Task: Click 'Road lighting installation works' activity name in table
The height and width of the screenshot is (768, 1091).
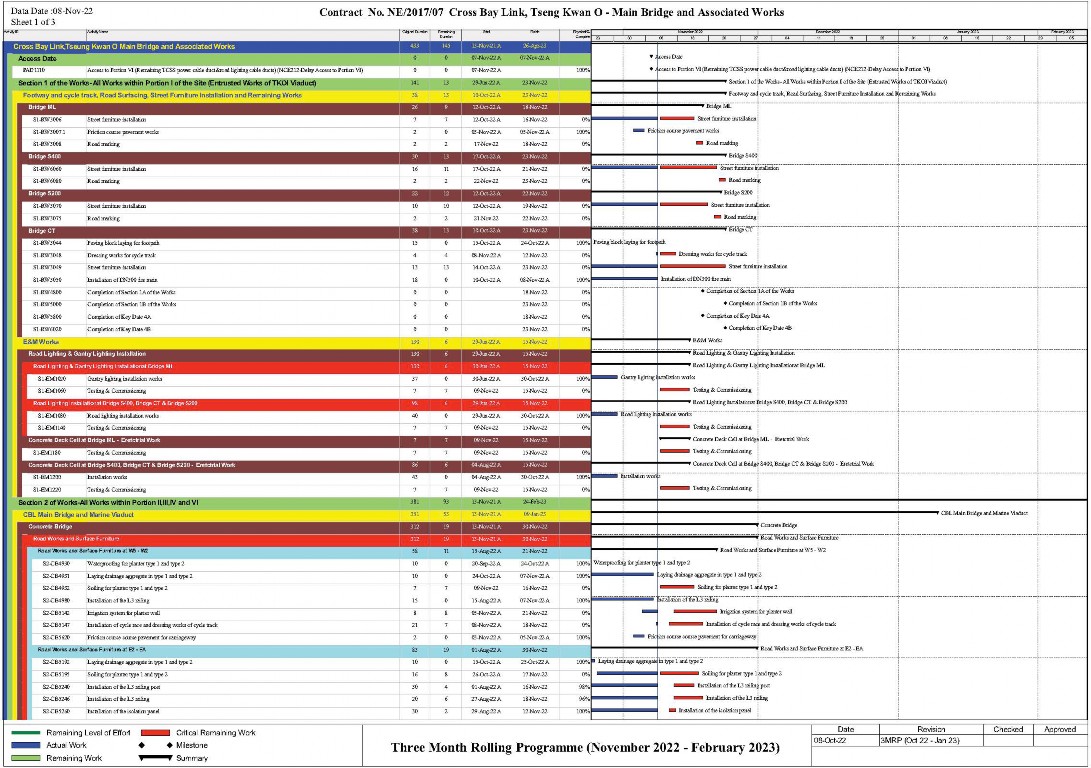Action: (x=122, y=416)
